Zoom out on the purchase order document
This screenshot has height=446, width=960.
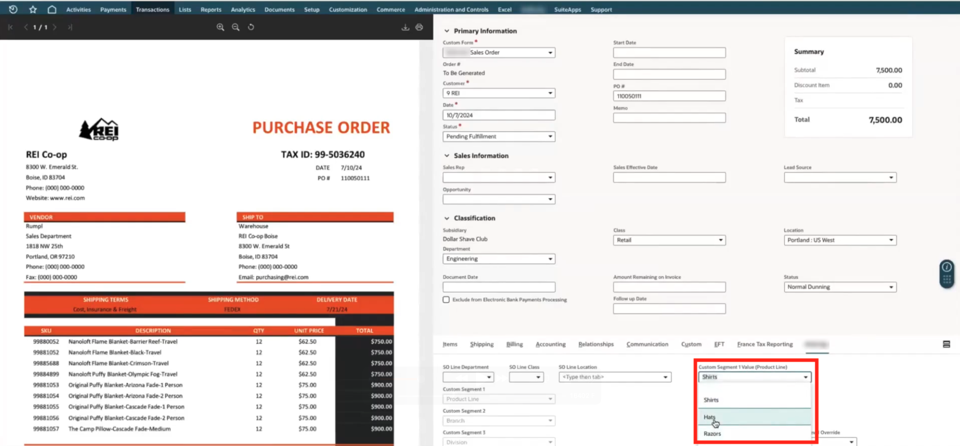pyautogui.click(x=236, y=28)
